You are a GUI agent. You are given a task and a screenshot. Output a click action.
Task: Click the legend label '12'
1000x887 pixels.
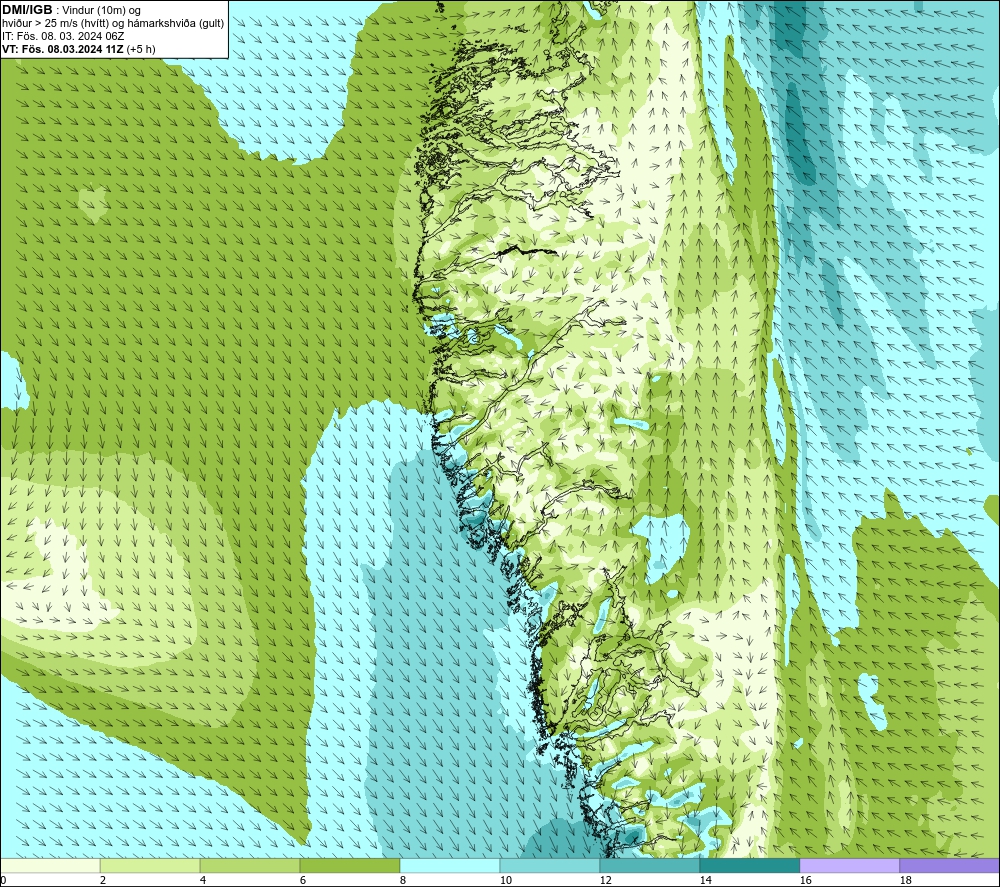pos(605,881)
